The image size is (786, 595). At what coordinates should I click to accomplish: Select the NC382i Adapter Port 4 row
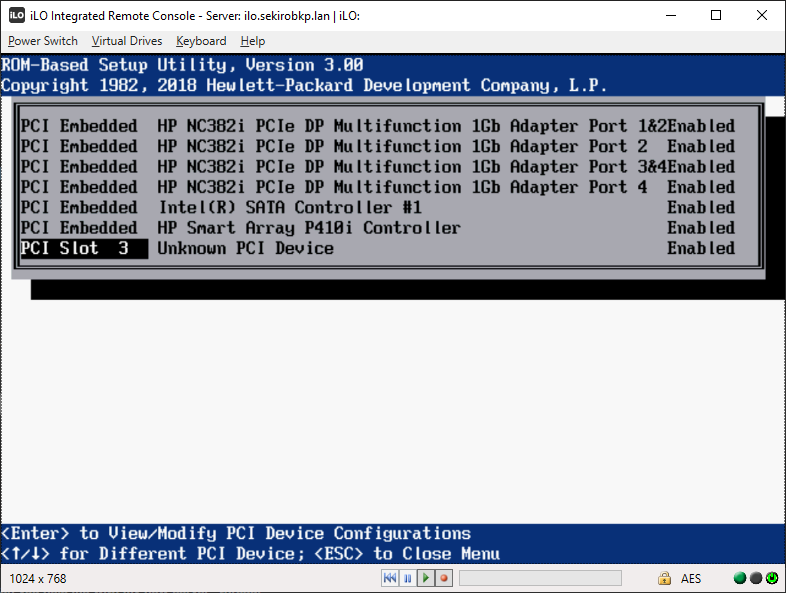377,187
